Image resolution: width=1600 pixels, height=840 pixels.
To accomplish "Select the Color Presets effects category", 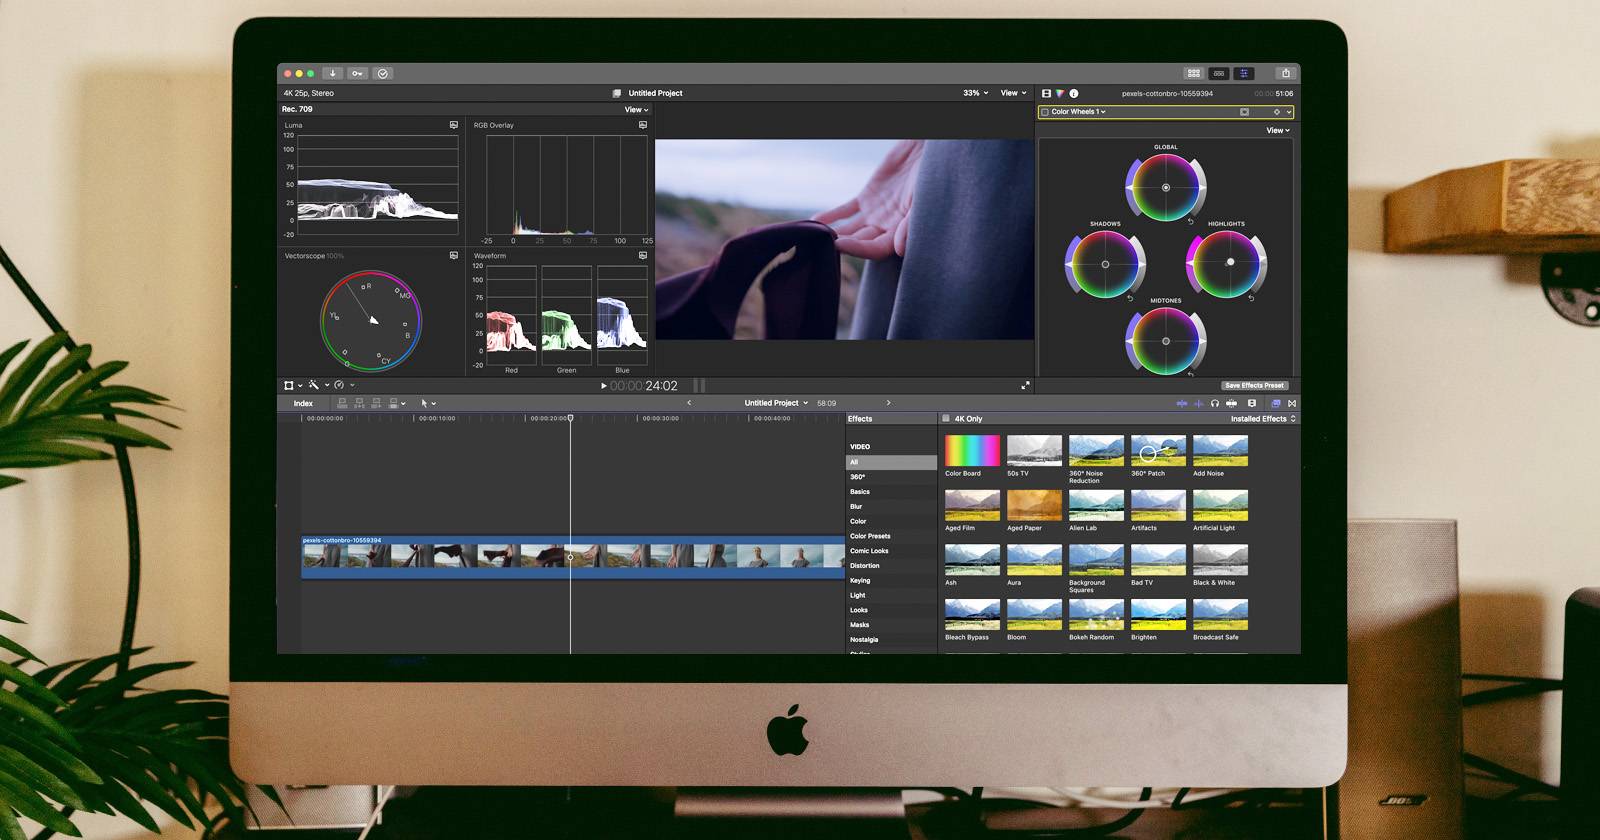I will pyautogui.click(x=870, y=536).
